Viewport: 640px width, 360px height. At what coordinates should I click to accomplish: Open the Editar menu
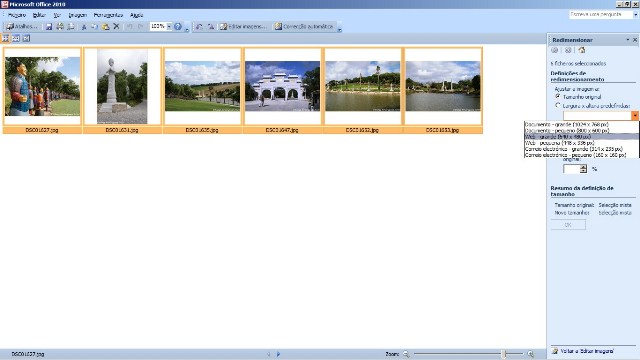tap(39, 15)
